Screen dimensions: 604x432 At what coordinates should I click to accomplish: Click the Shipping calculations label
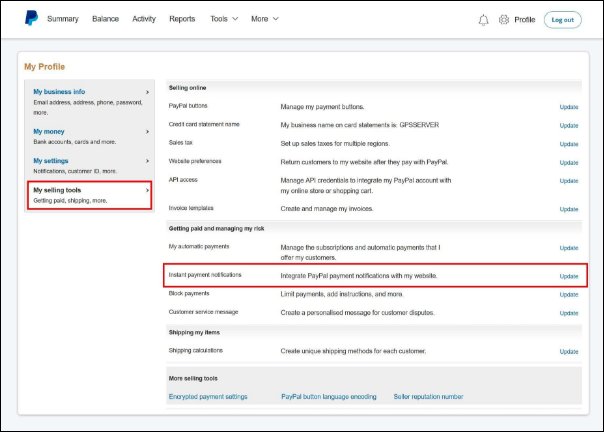pos(196,350)
